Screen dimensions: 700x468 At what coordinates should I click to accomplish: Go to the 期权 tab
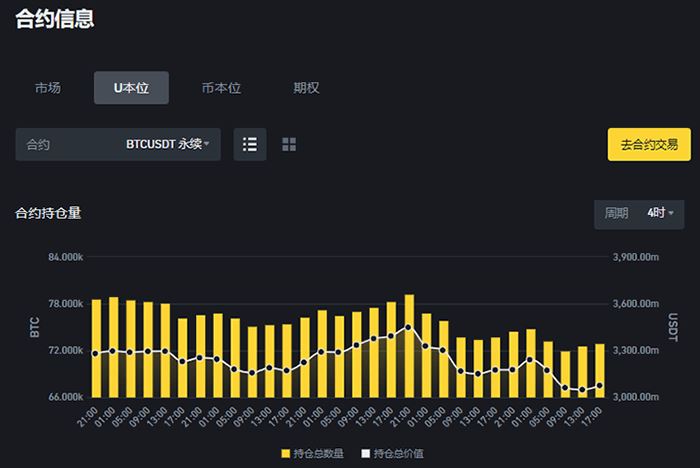tap(306, 88)
